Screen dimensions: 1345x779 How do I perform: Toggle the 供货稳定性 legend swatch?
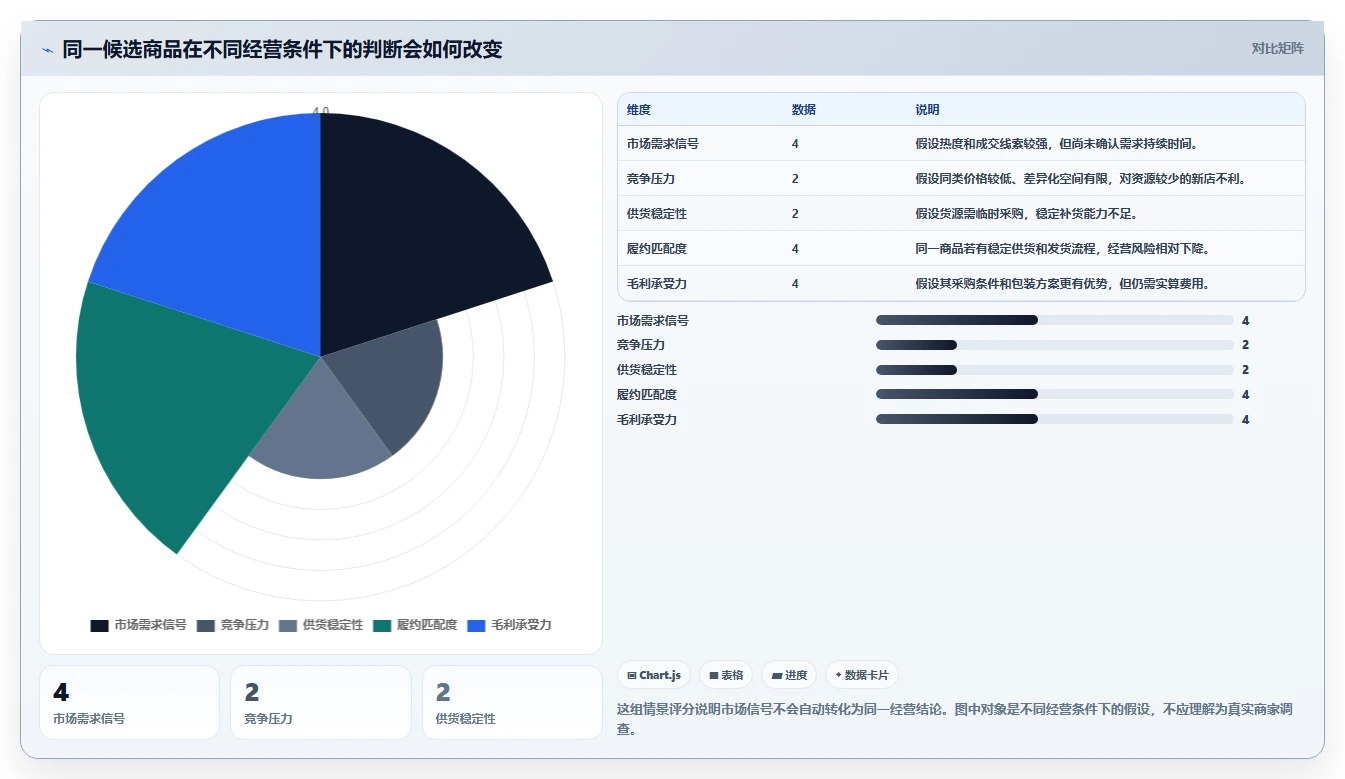[x=288, y=625]
